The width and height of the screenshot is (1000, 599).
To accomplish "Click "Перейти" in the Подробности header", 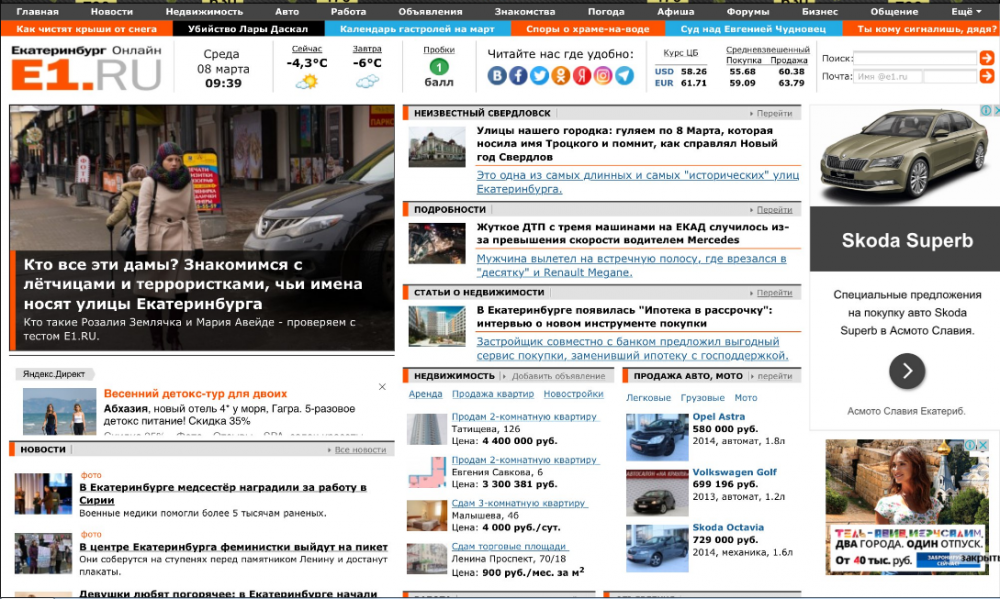I will 774,210.
